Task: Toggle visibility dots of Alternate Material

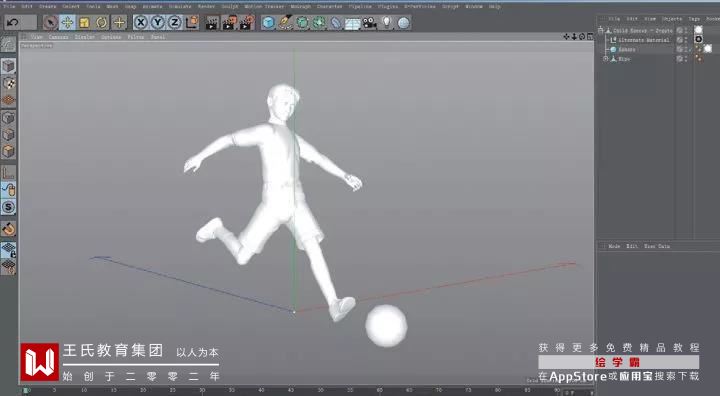Action: tap(686, 40)
